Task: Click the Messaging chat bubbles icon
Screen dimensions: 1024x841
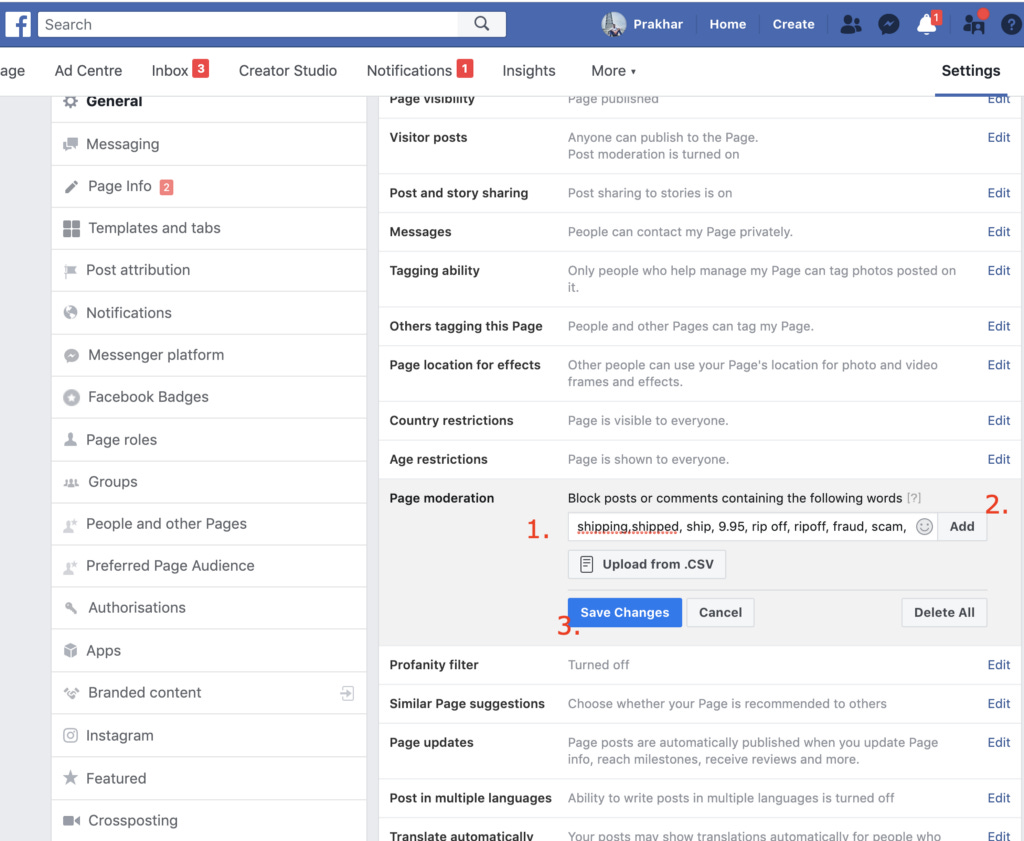Action: 71,144
